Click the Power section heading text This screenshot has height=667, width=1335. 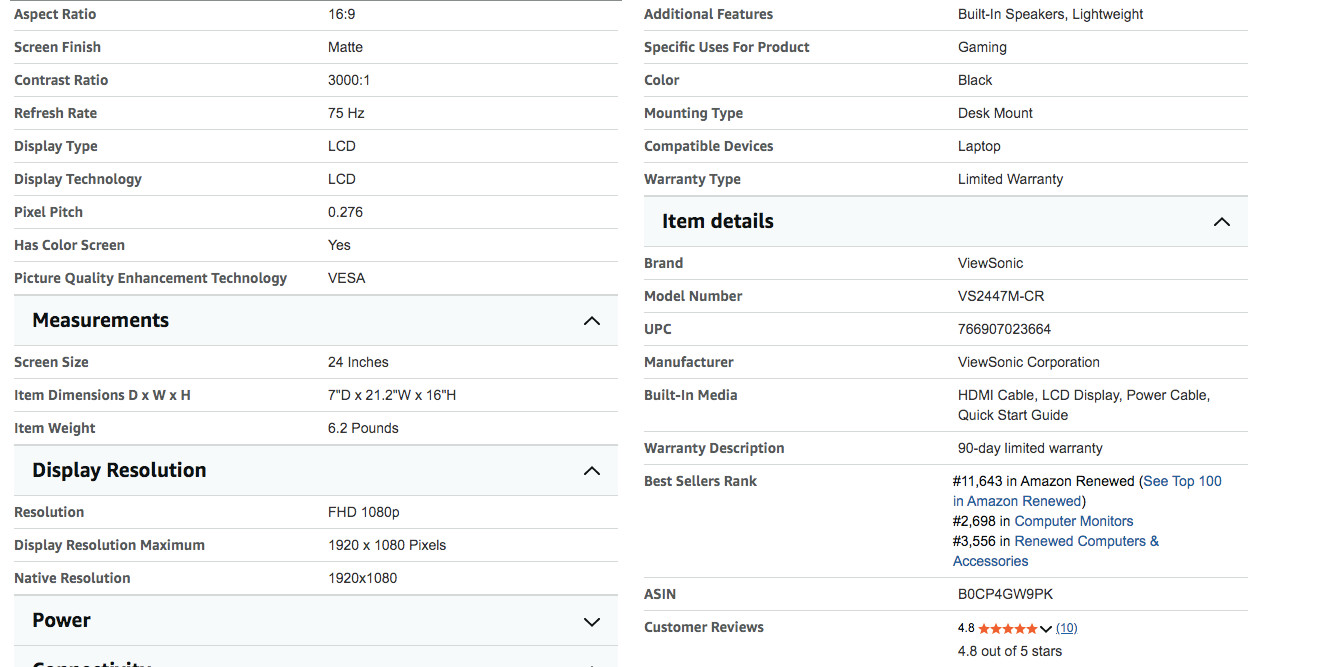(61, 621)
